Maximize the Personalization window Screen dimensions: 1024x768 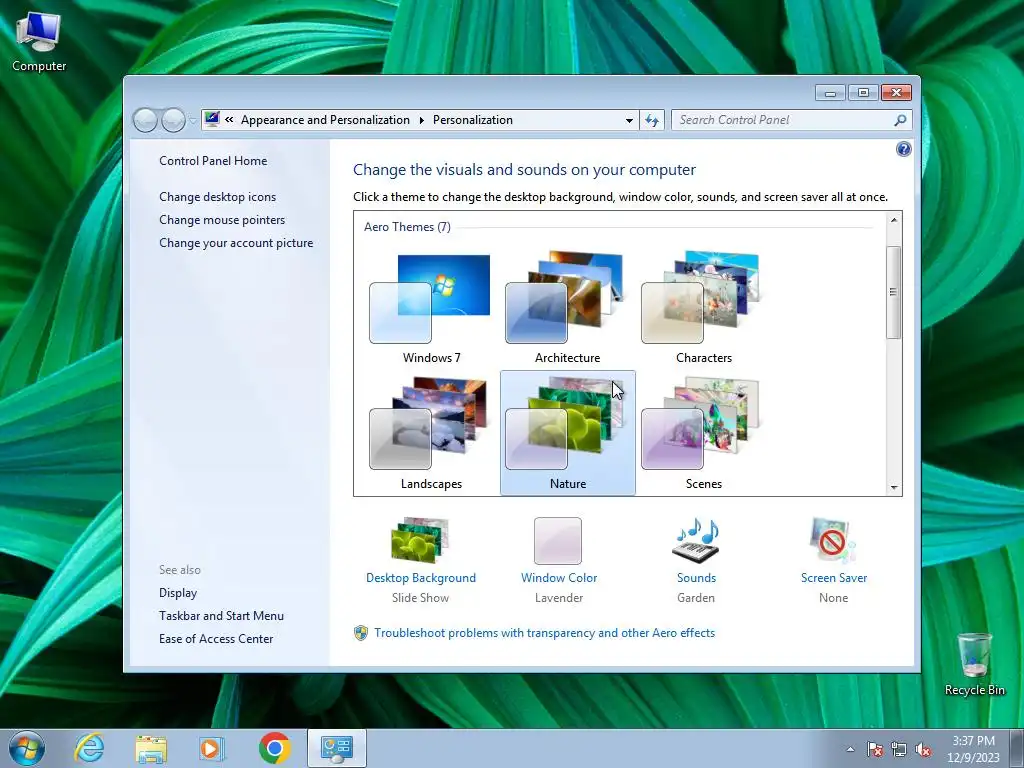pyautogui.click(x=863, y=93)
